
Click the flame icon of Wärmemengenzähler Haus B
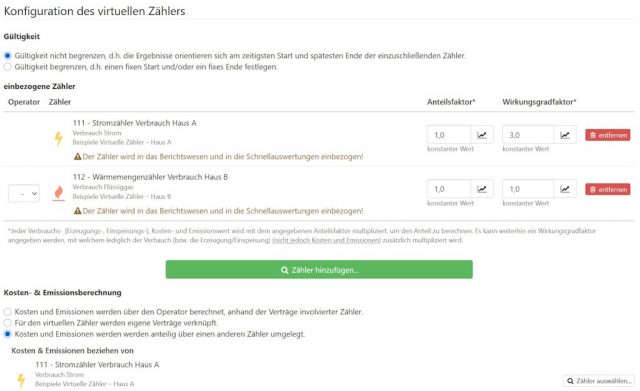[x=59, y=193]
